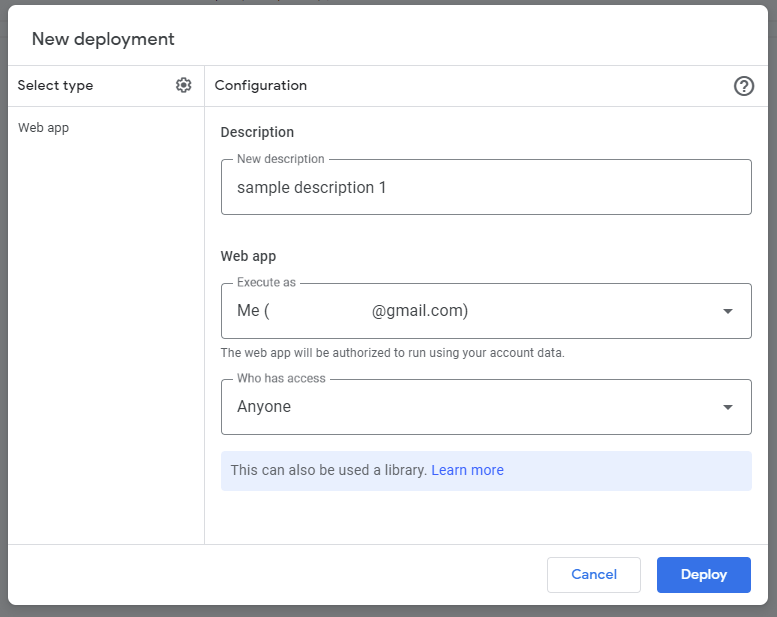Screen dimensions: 777x617
Task: Open the Who has access dropdown arrow
Action: point(728,407)
